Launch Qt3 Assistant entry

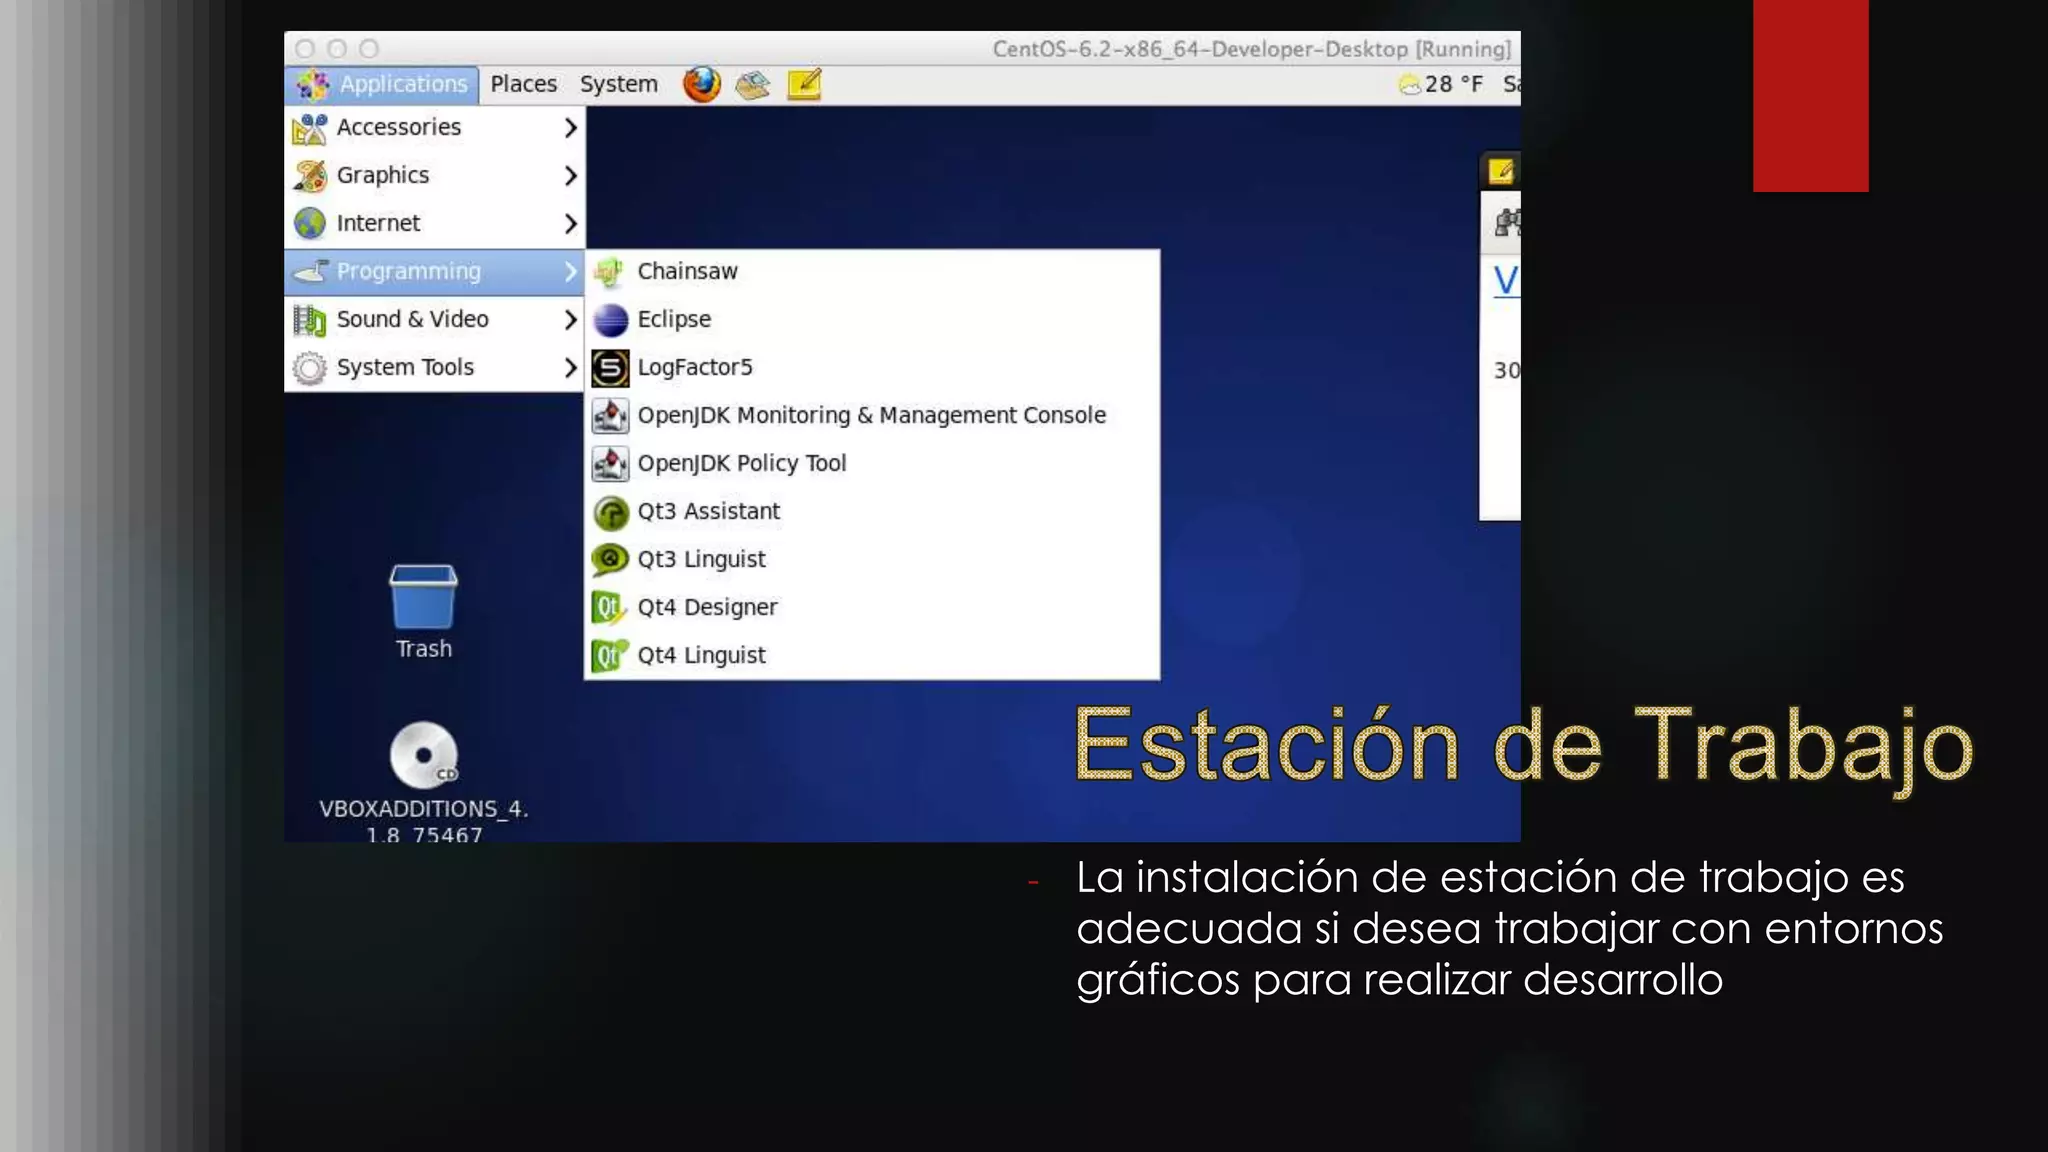click(x=872, y=512)
